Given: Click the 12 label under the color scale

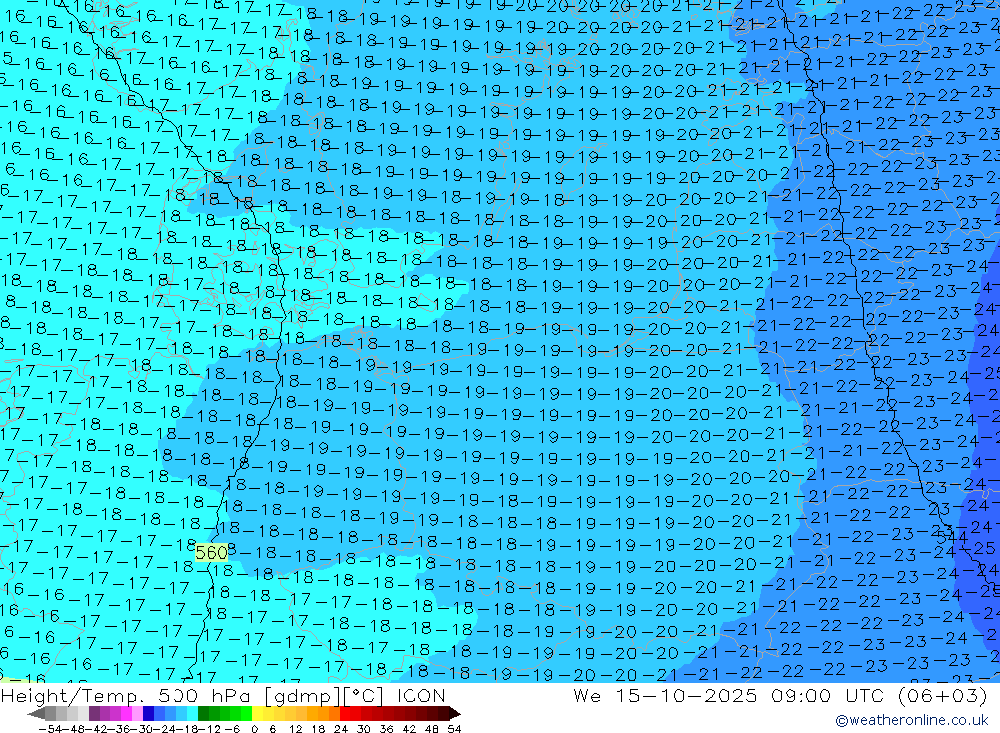Looking at the screenshot, I should tap(296, 729).
